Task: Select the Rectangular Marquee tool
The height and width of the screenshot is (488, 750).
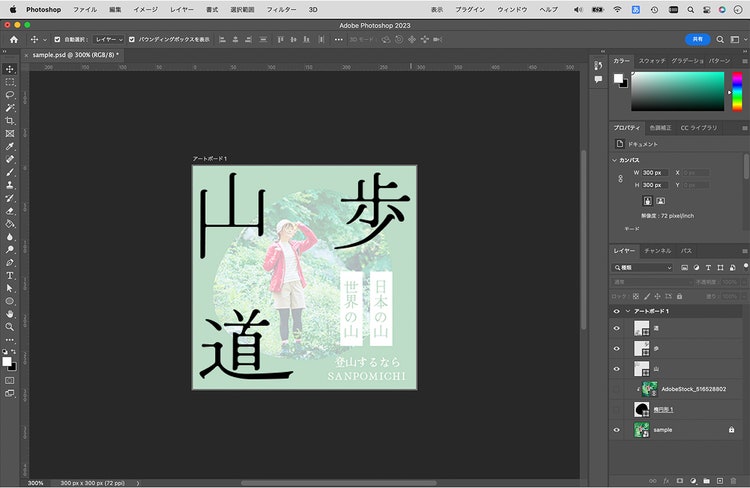Action: coord(10,82)
